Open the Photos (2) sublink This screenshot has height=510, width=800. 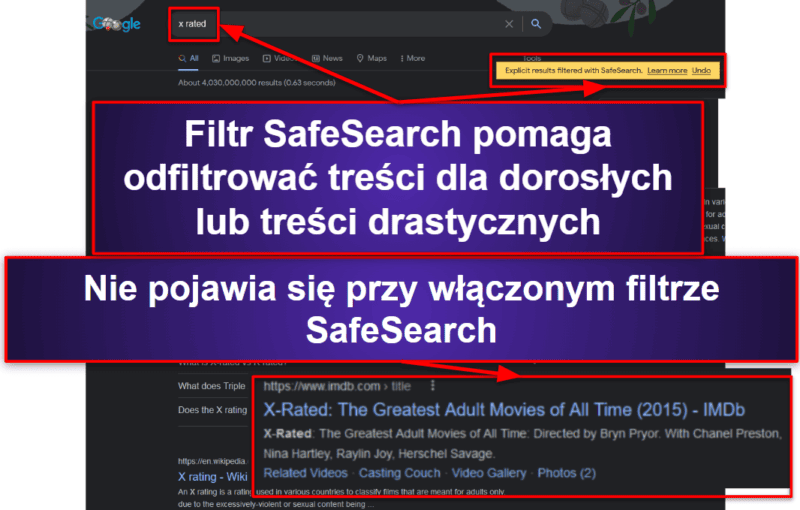click(566, 473)
